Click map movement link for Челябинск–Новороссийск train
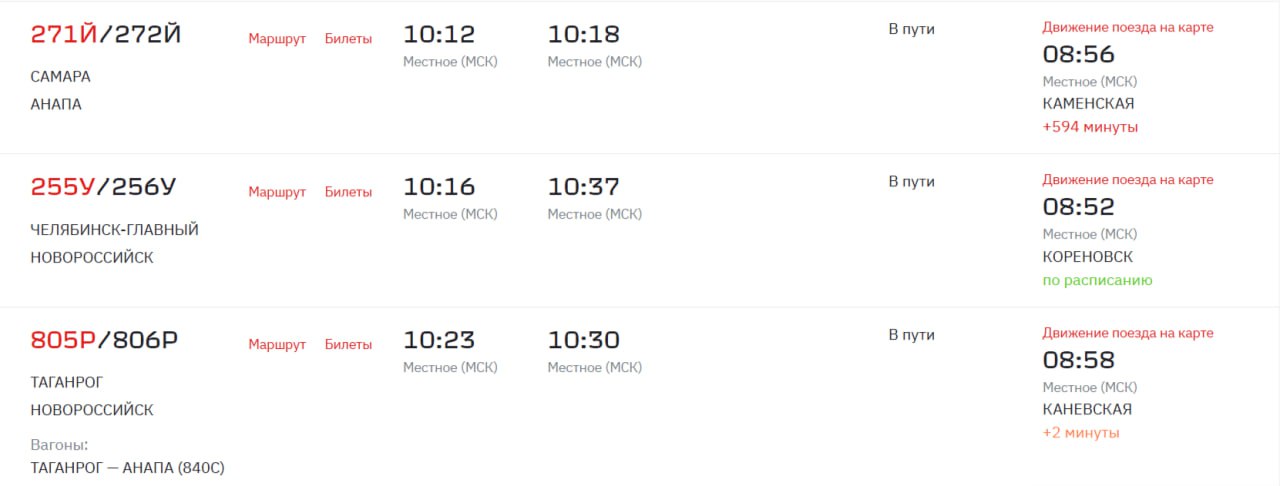Viewport: 1280px width, 486px height. (1128, 180)
